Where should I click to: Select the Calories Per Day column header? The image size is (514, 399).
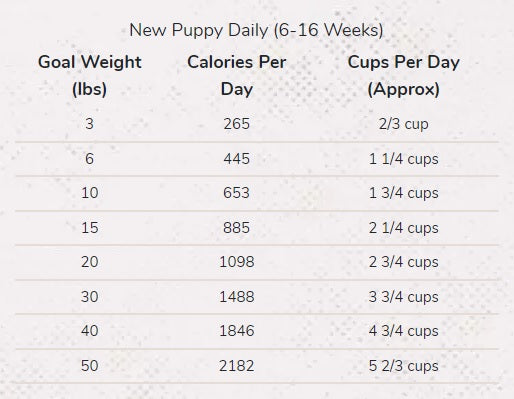237,76
